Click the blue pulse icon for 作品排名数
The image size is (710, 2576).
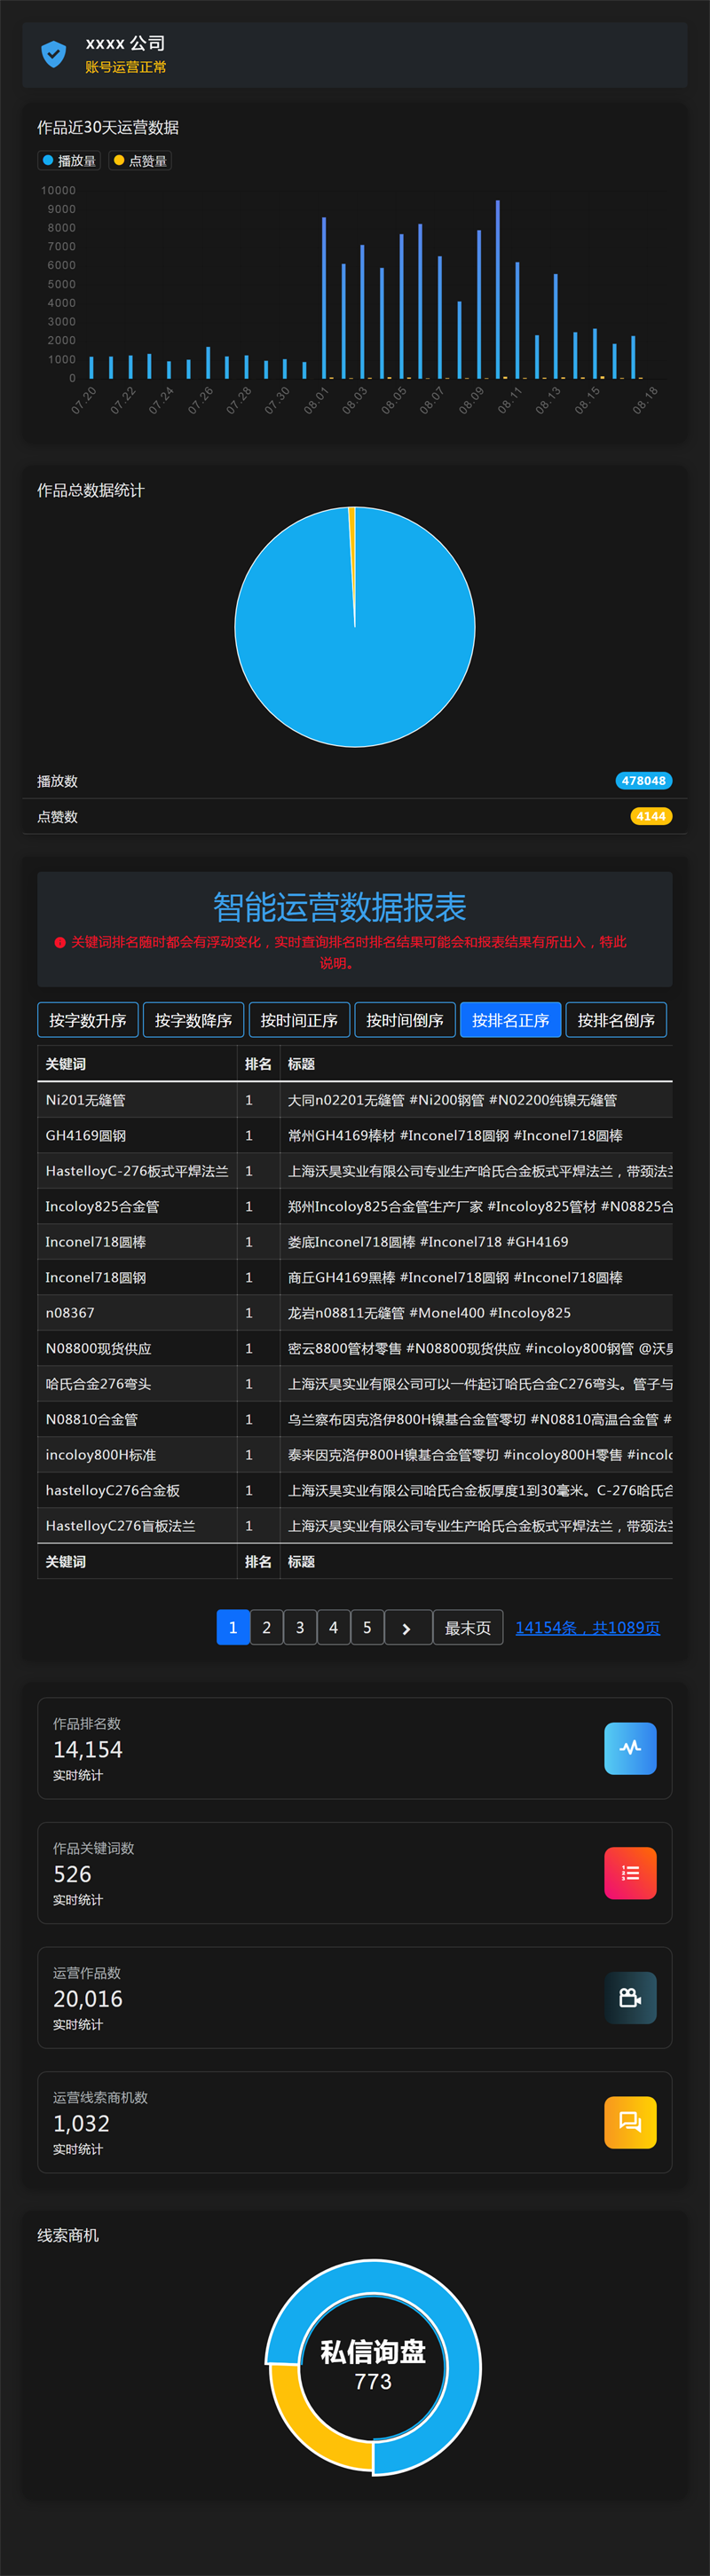pos(630,1747)
